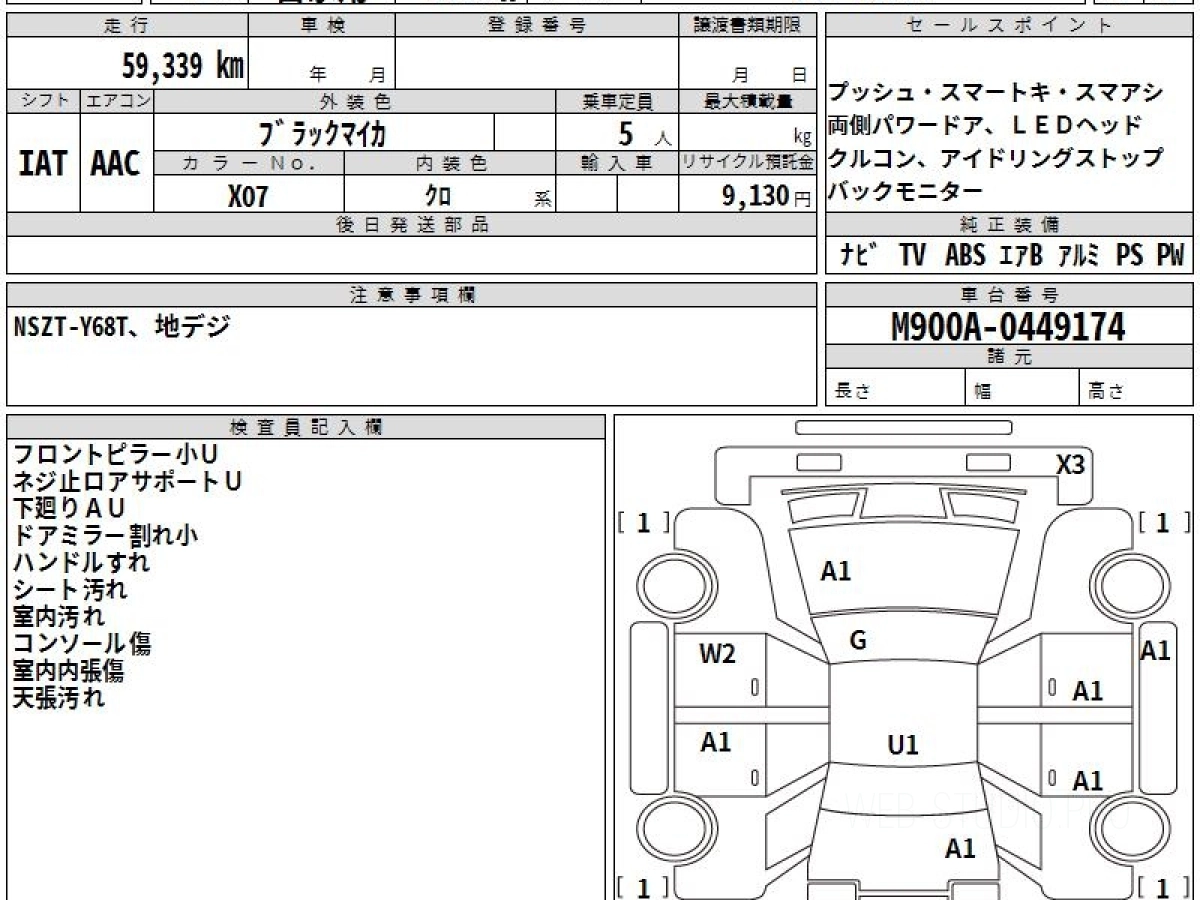Select the 登録番号 header cell

[x=537, y=26]
